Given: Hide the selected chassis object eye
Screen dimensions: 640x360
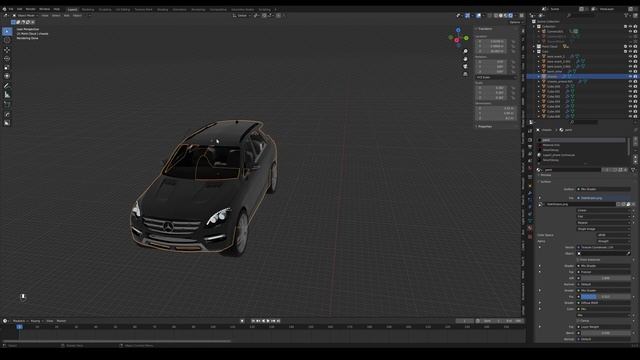Looking at the screenshot, I should point(630,76).
